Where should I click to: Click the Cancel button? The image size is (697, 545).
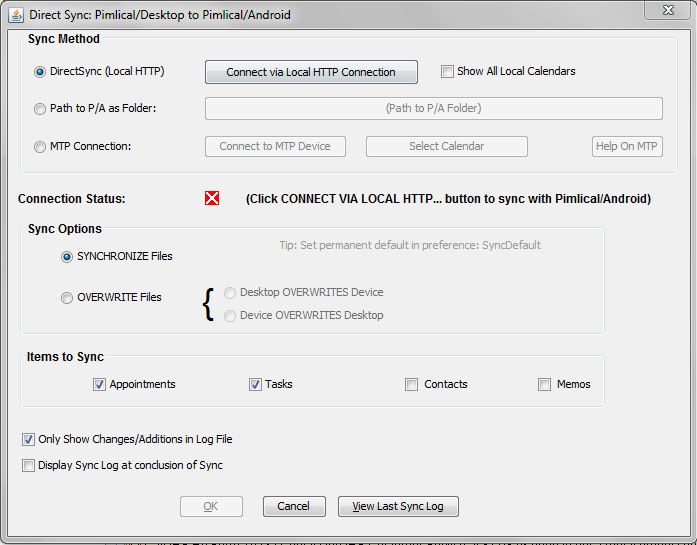[294, 506]
